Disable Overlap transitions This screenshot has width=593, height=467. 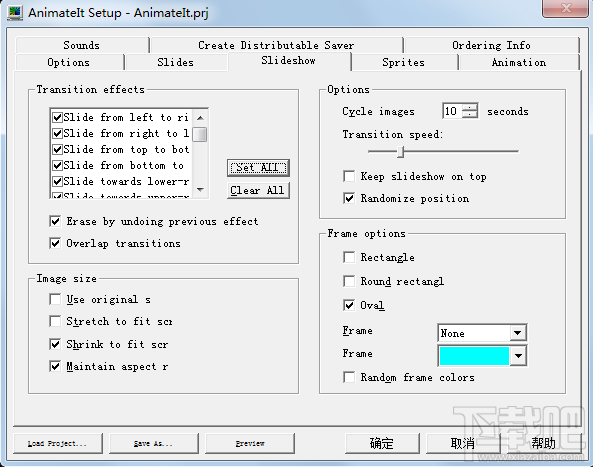(x=55, y=243)
